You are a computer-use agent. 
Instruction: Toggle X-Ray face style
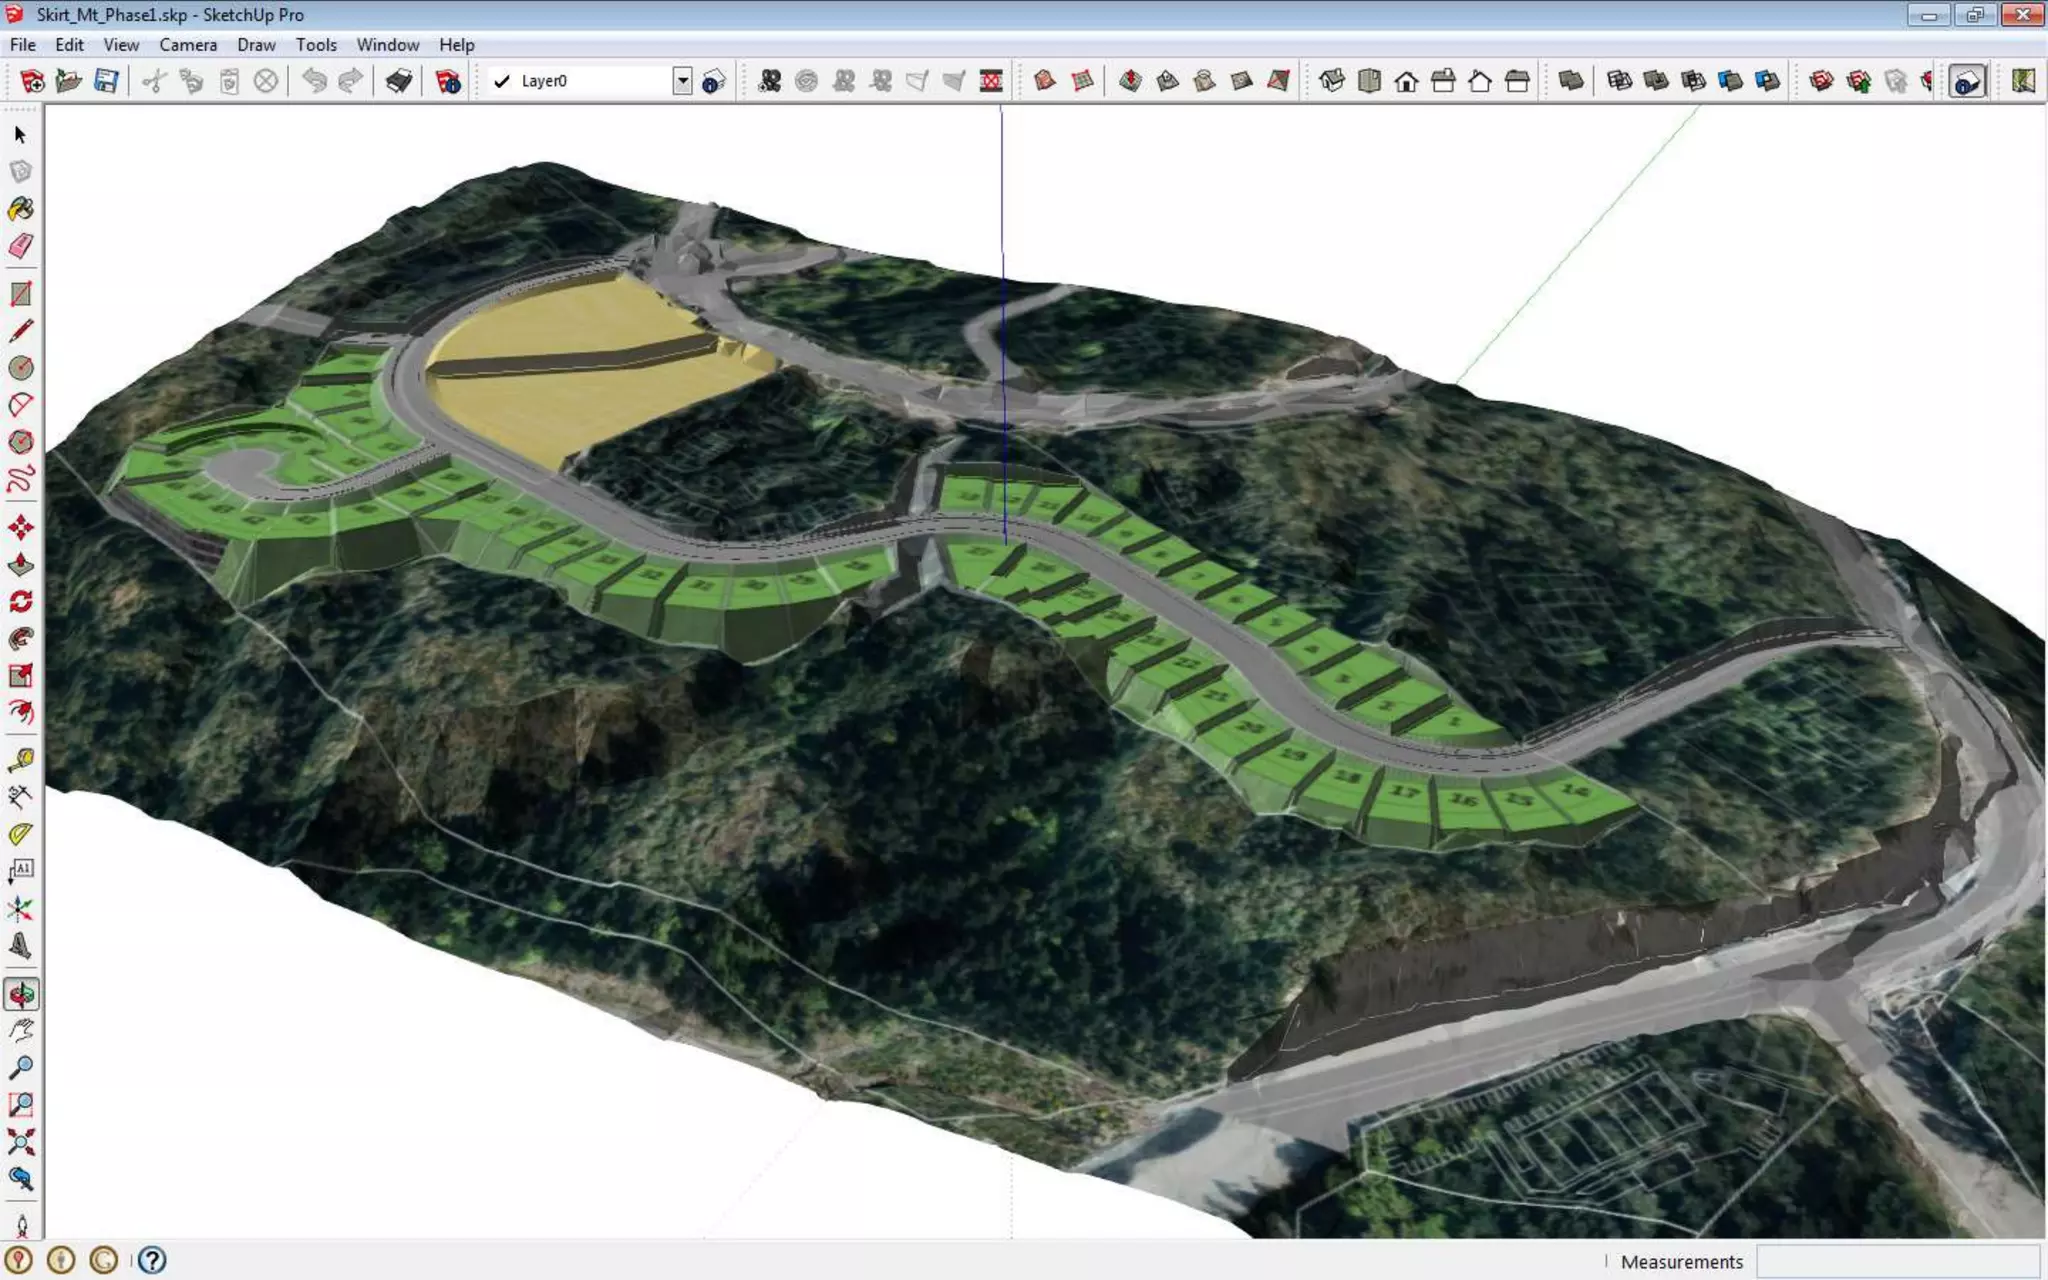point(1570,81)
